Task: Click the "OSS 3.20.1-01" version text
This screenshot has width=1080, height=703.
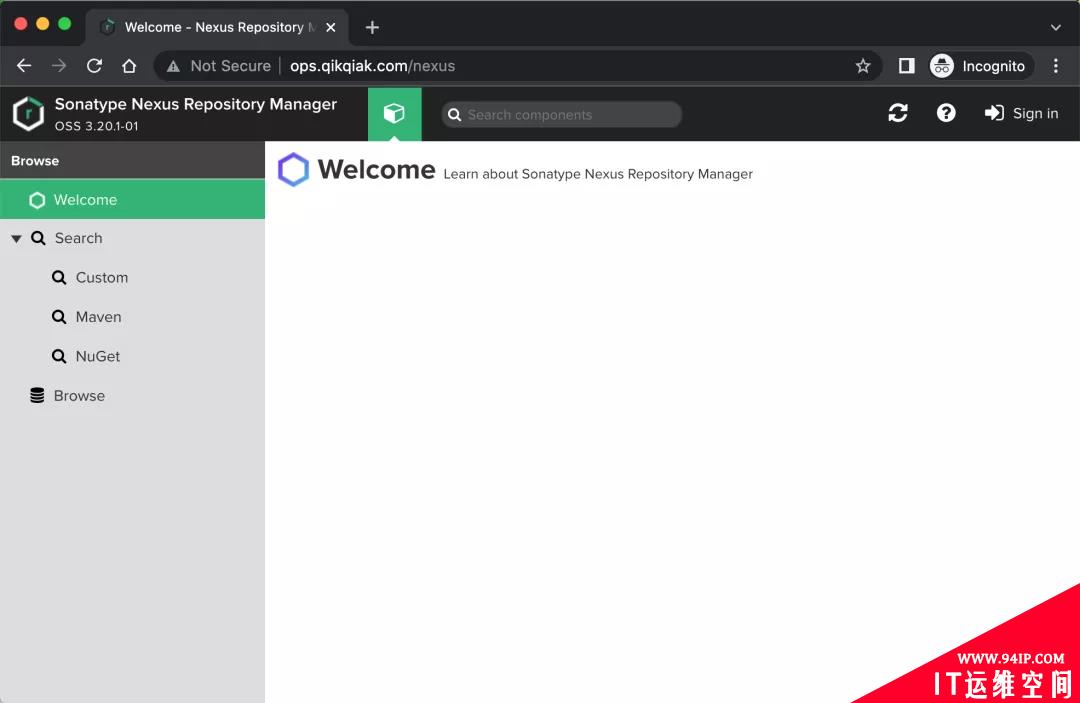Action: tap(96, 126)
